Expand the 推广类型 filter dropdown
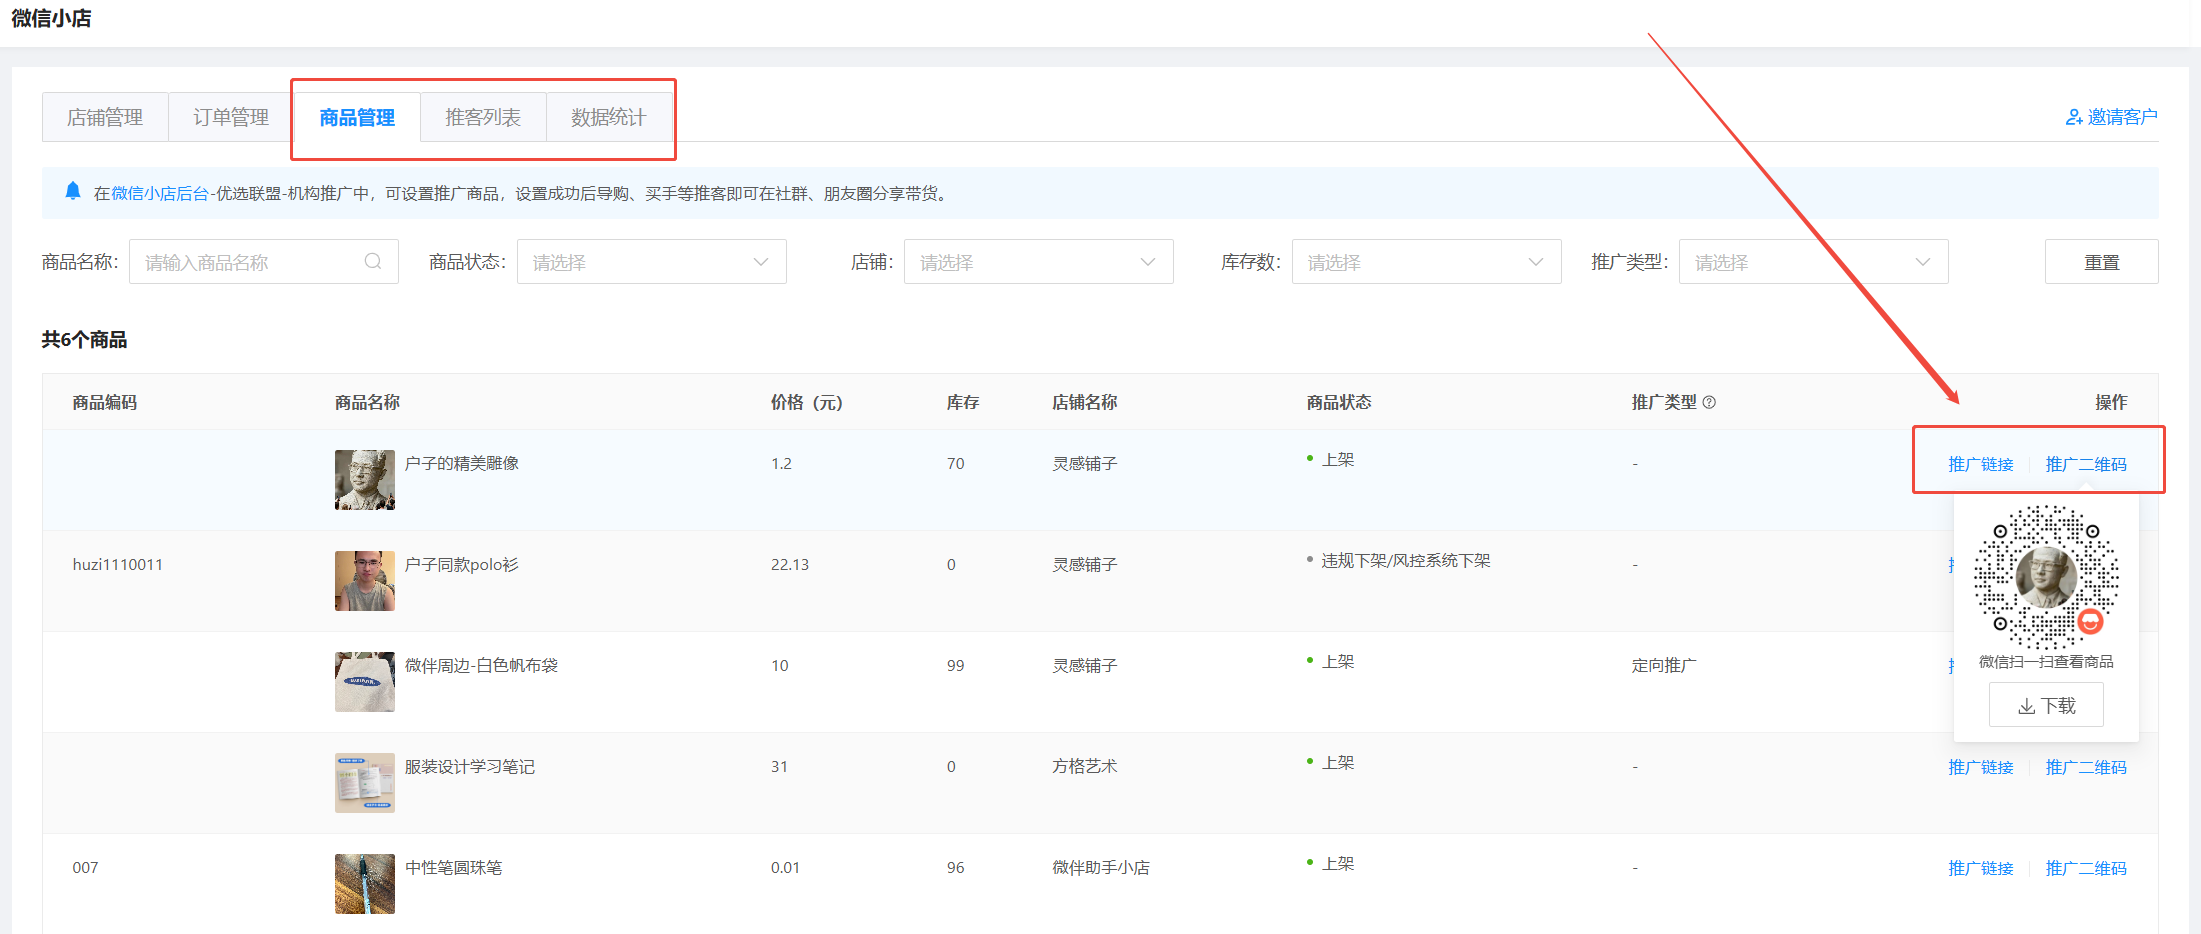 [1813, 262]
